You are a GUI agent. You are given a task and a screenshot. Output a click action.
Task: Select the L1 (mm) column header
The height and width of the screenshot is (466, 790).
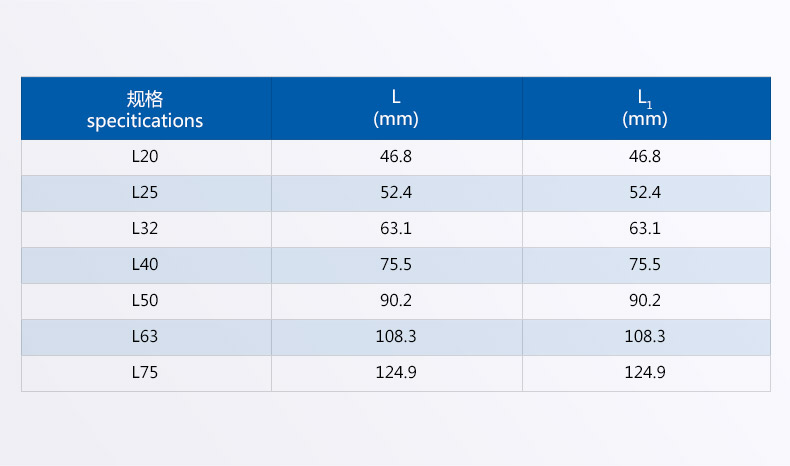645,109
